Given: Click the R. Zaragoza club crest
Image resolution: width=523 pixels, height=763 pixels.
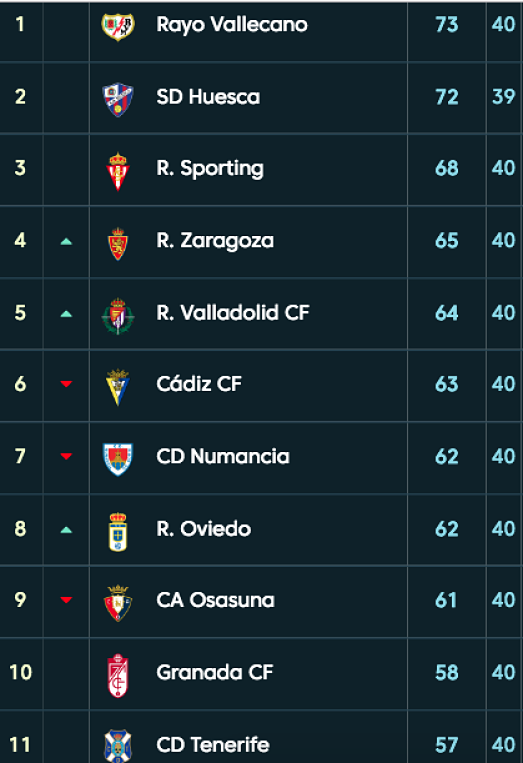Looking at the screenshot, I should [118, 244].
